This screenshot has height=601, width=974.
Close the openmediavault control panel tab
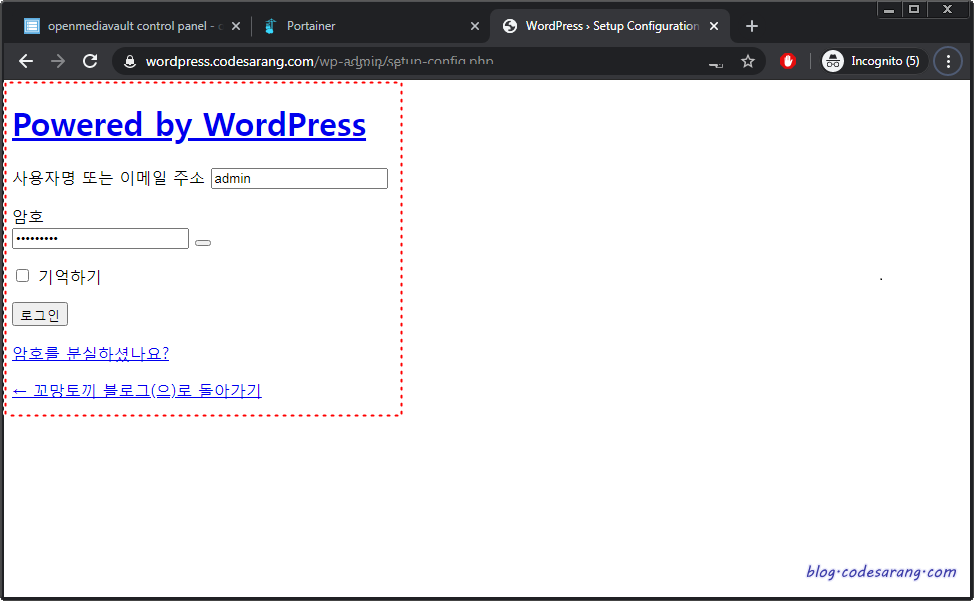point(236,26)
